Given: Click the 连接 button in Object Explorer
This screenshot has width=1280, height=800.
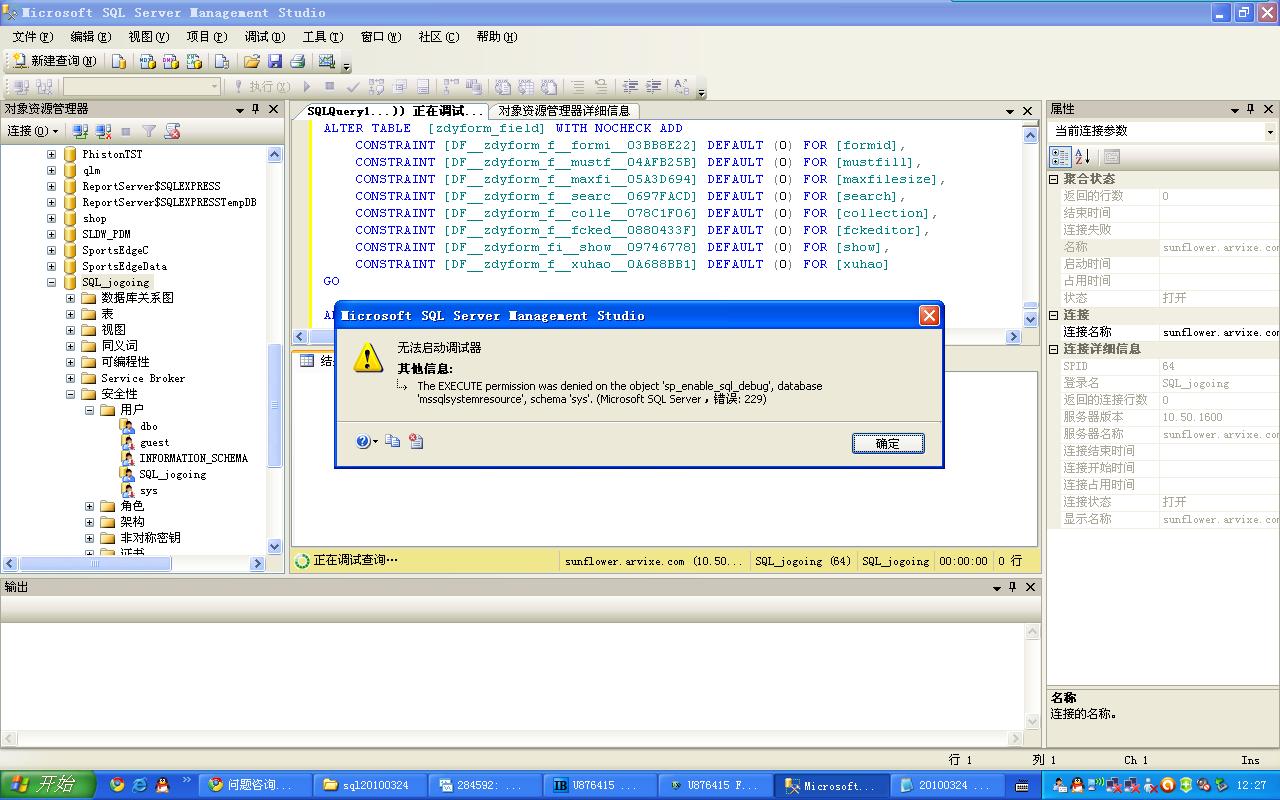Looking at the screenshot, I should point(33,131).
